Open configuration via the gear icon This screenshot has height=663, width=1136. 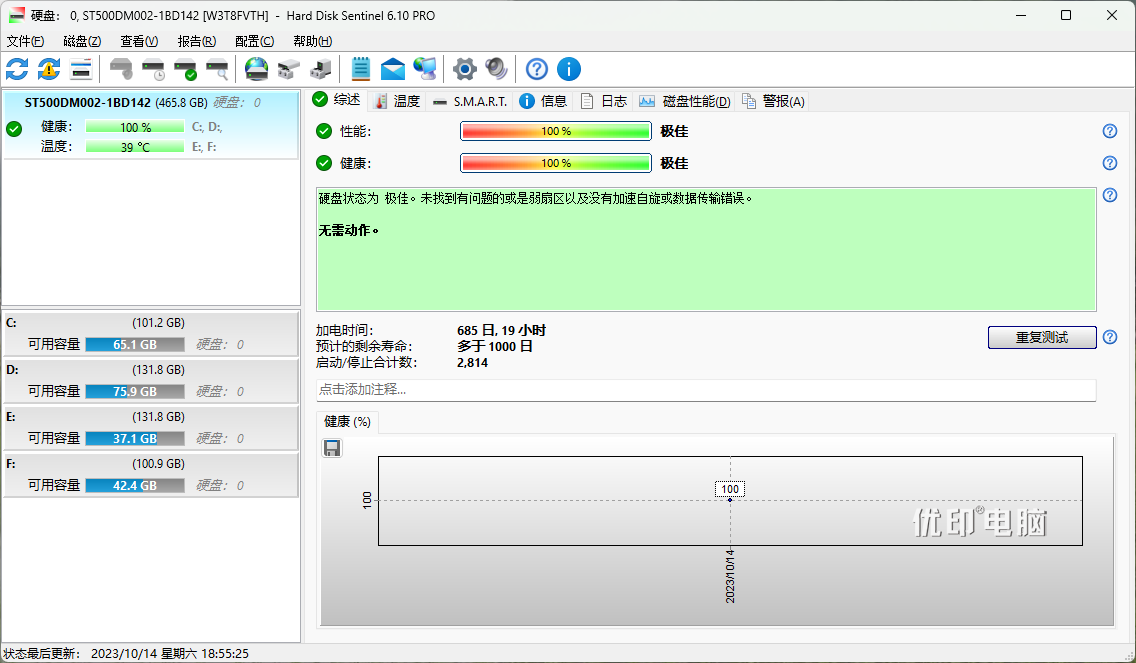(464, 70)
